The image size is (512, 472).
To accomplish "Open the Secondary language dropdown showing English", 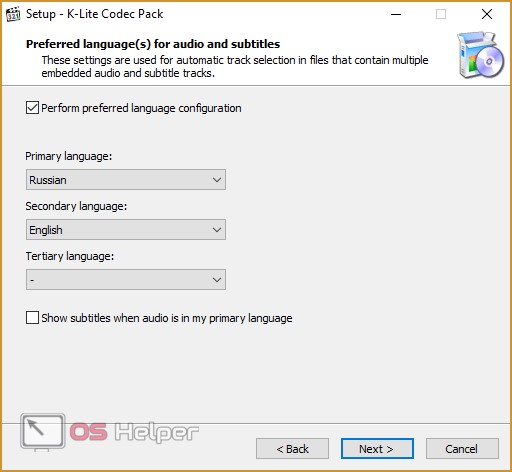I will 126,230.
